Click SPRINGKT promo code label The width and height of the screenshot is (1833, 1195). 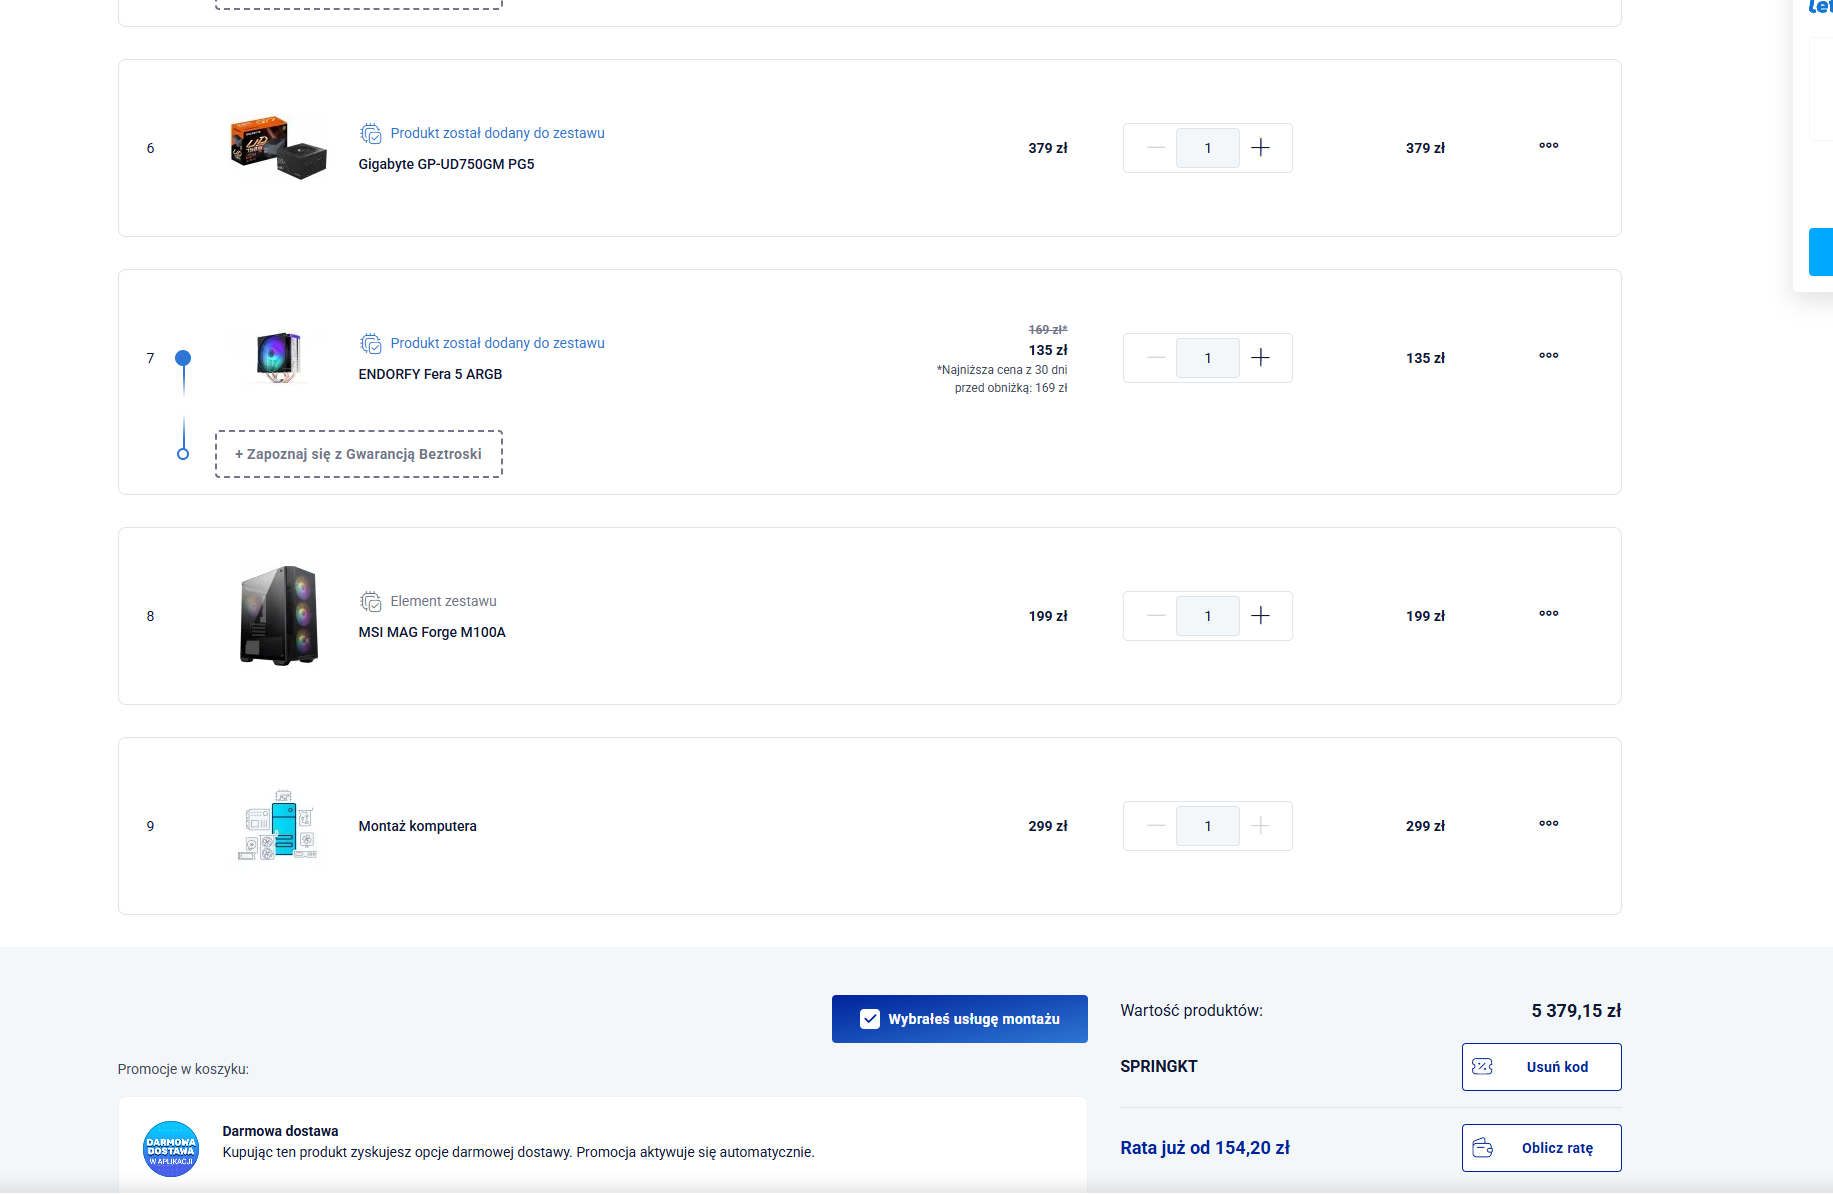coord(1159,1067)
